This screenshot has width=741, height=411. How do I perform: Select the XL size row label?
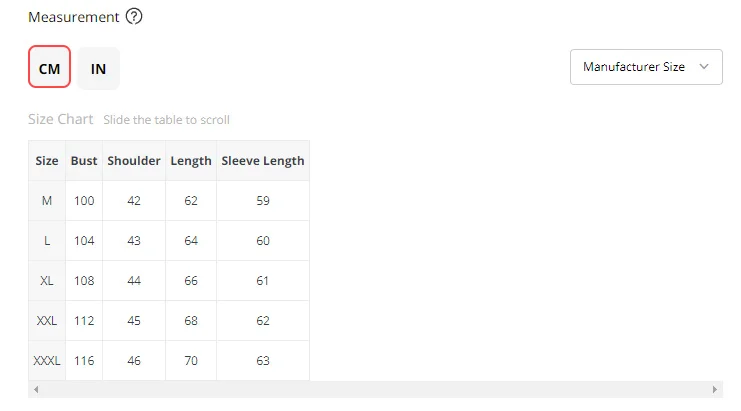point(47,280)
